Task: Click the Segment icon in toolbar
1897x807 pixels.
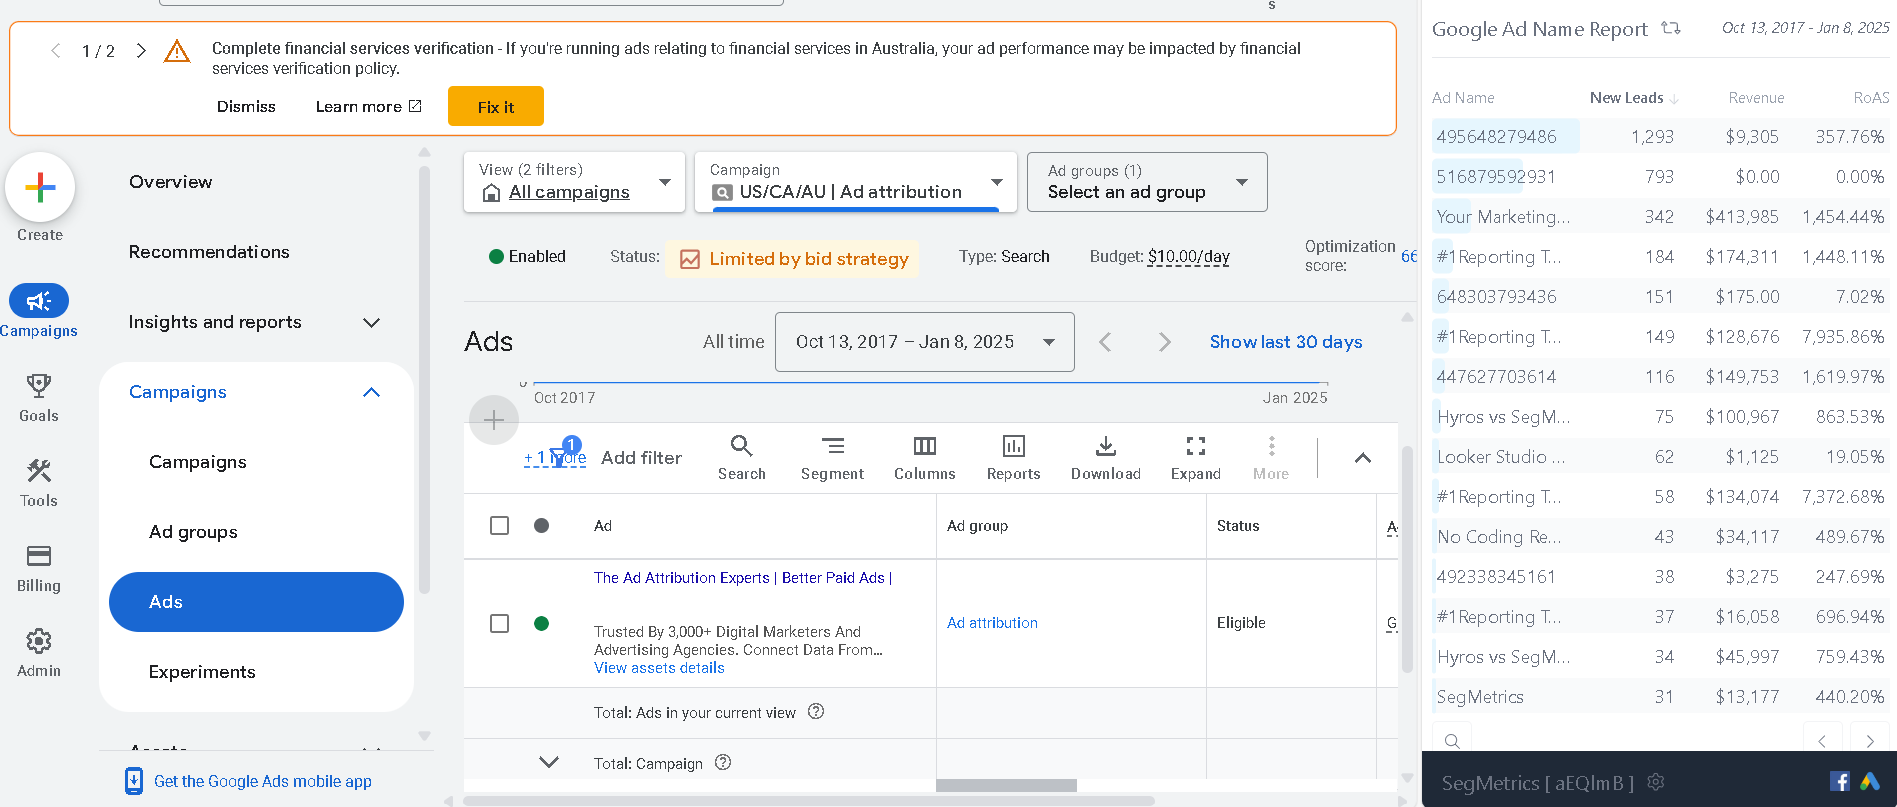Action: (x=832, y=447)
